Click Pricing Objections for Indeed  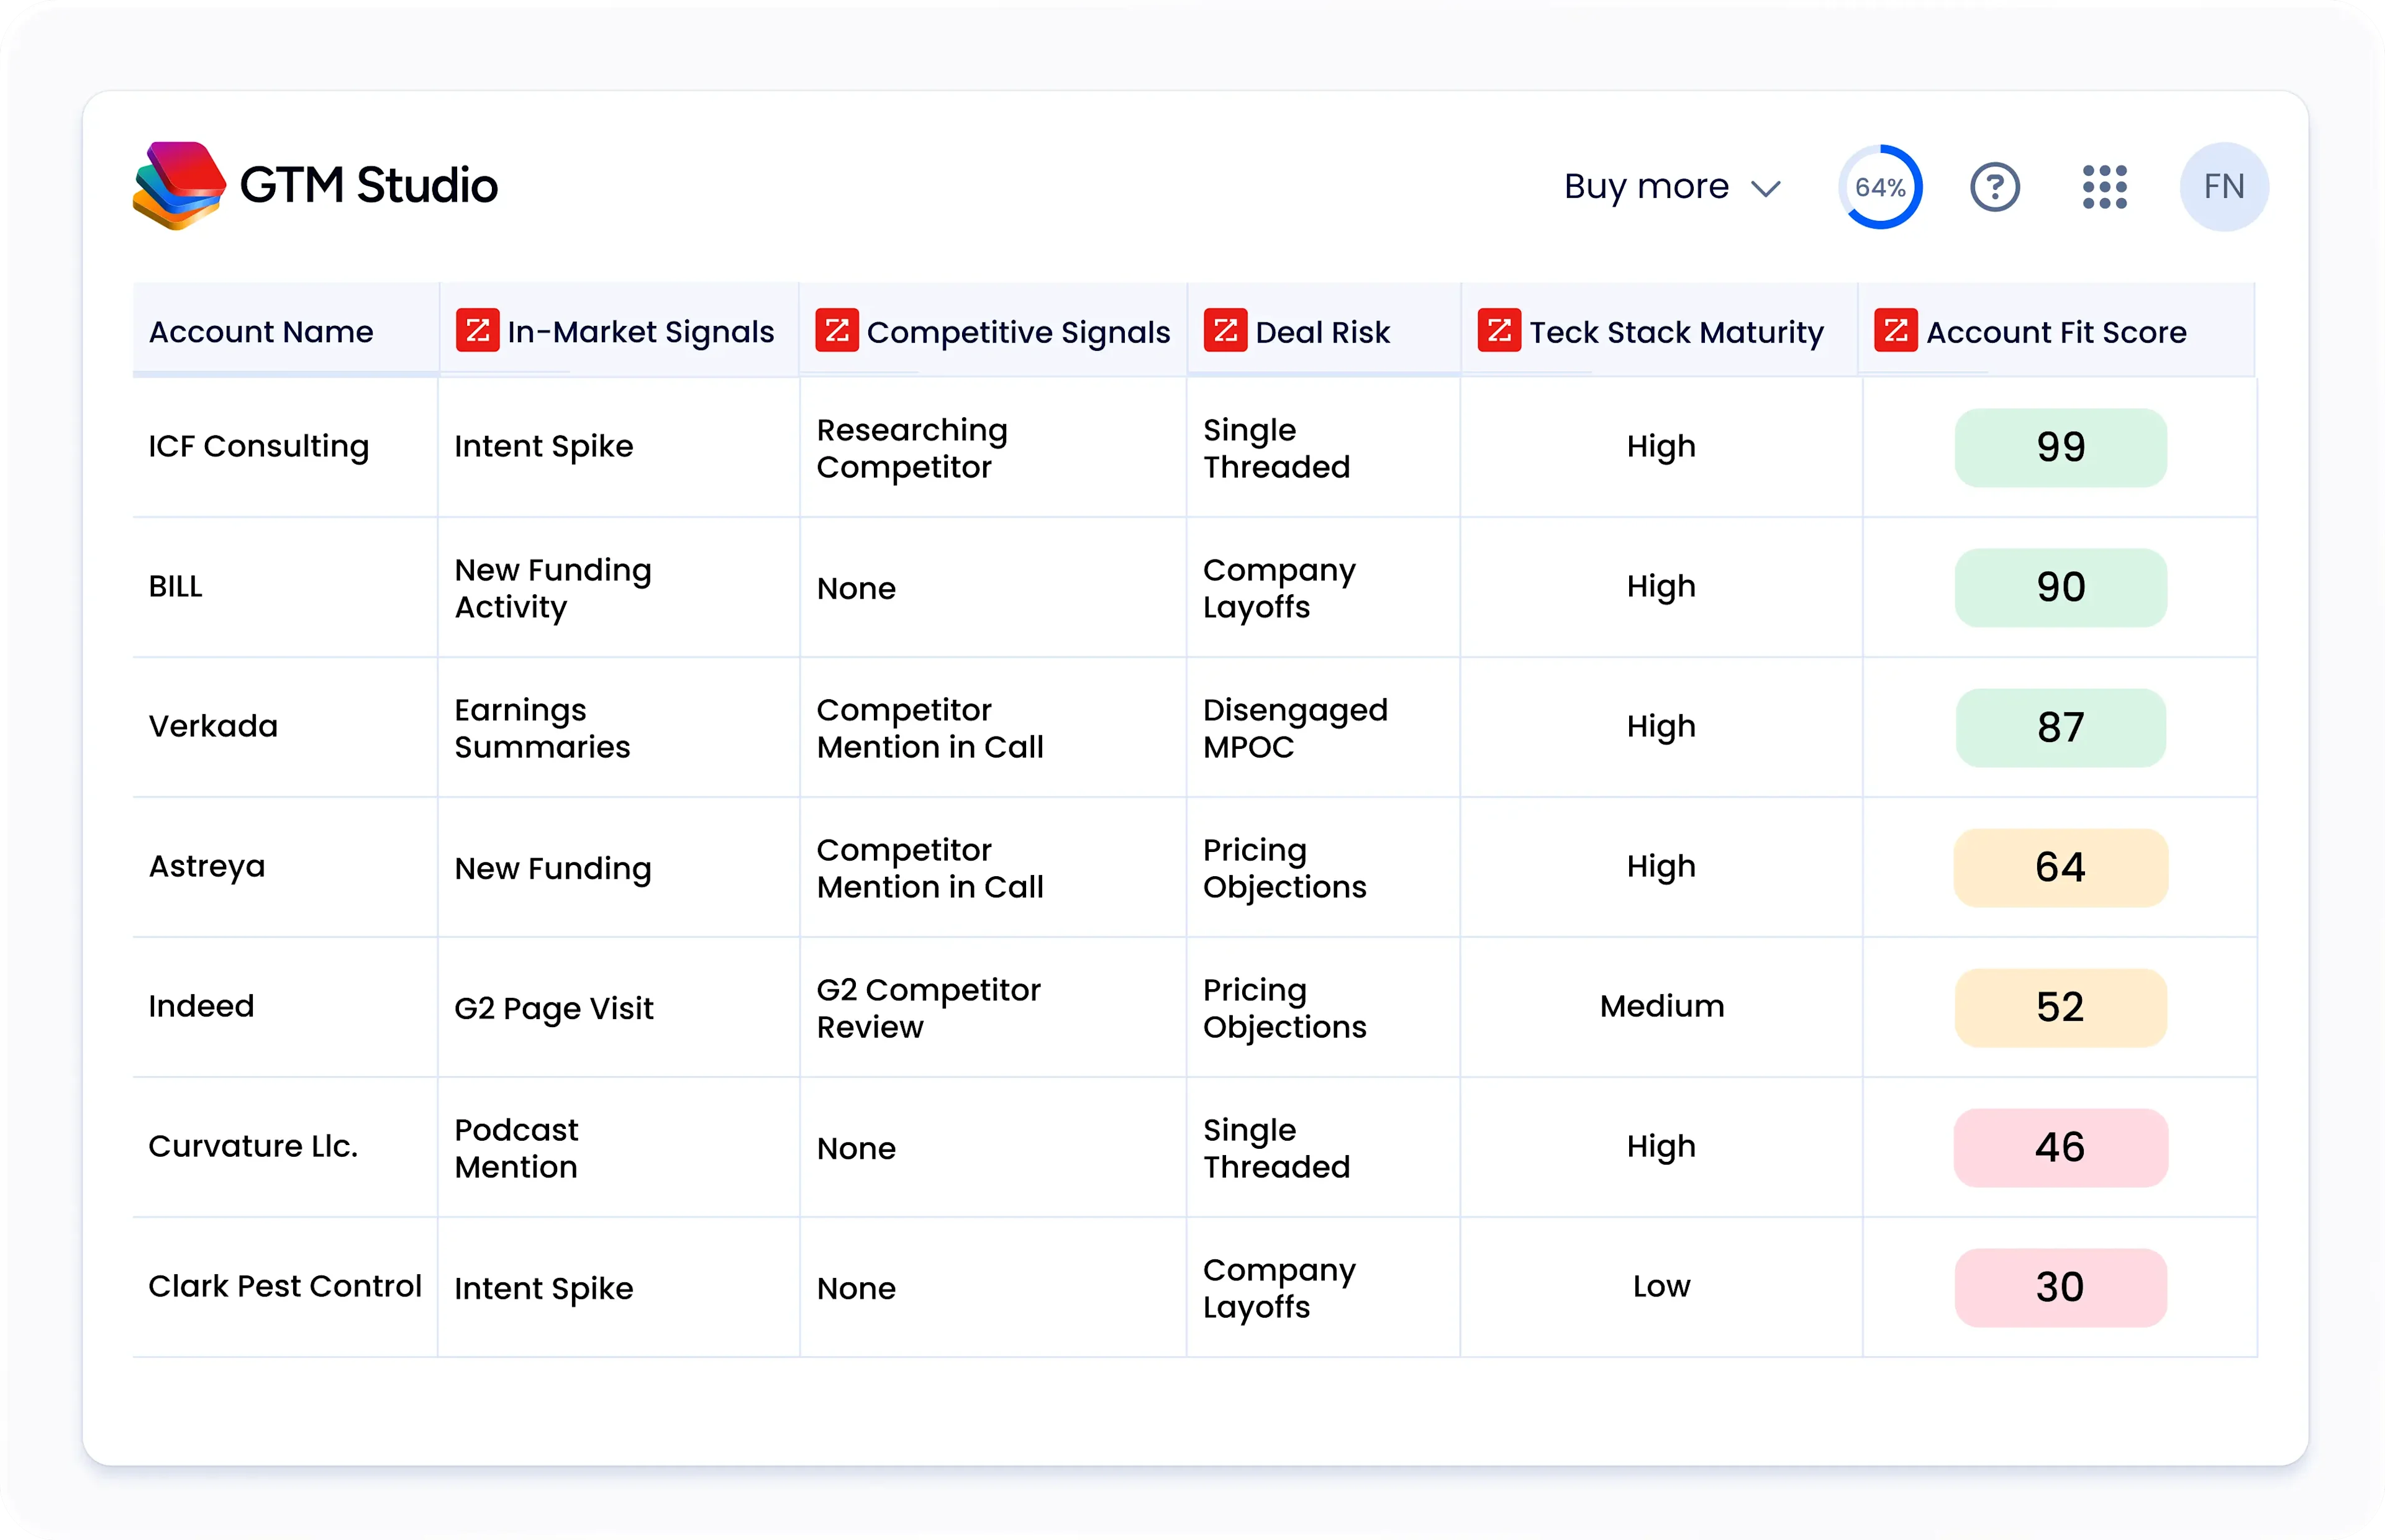tap(1284, 1008)
